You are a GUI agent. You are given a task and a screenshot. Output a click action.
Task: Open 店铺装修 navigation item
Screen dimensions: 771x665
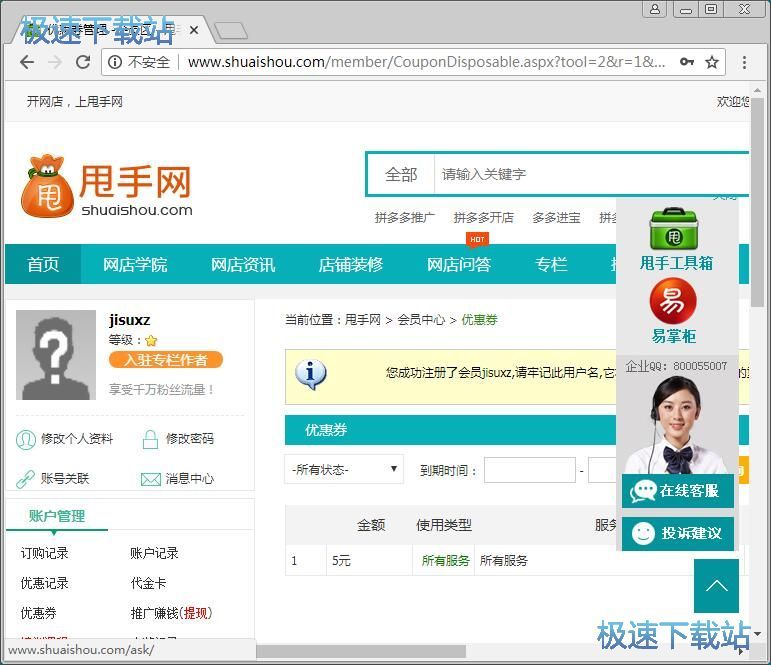pos(351,265)
